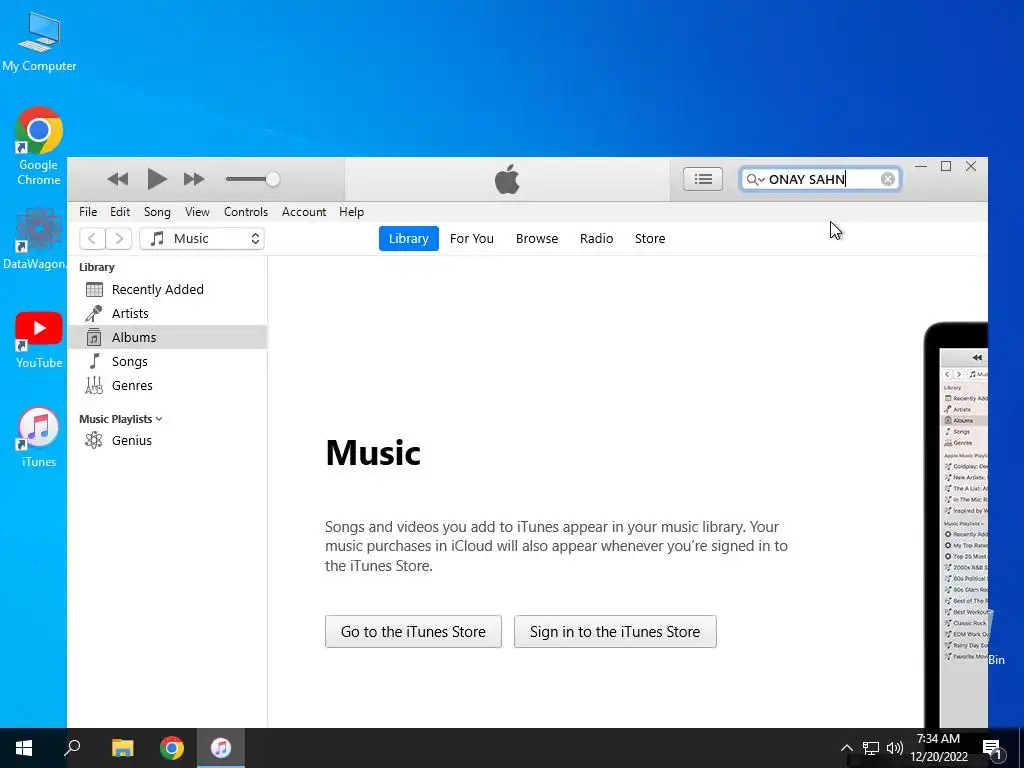1024x768 pixels.
Task: Open the notification center icon
Action: tap(991, 748)
